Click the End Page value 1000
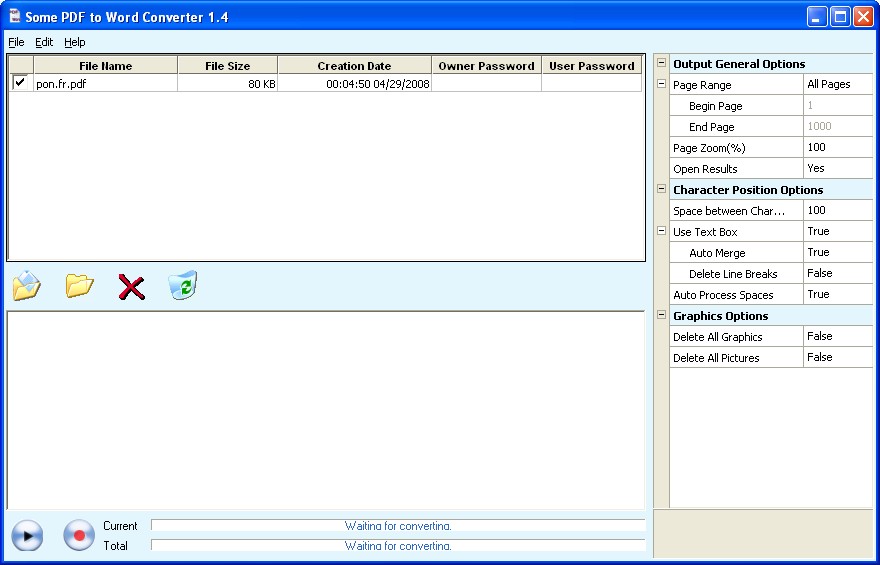 (838, 126)
